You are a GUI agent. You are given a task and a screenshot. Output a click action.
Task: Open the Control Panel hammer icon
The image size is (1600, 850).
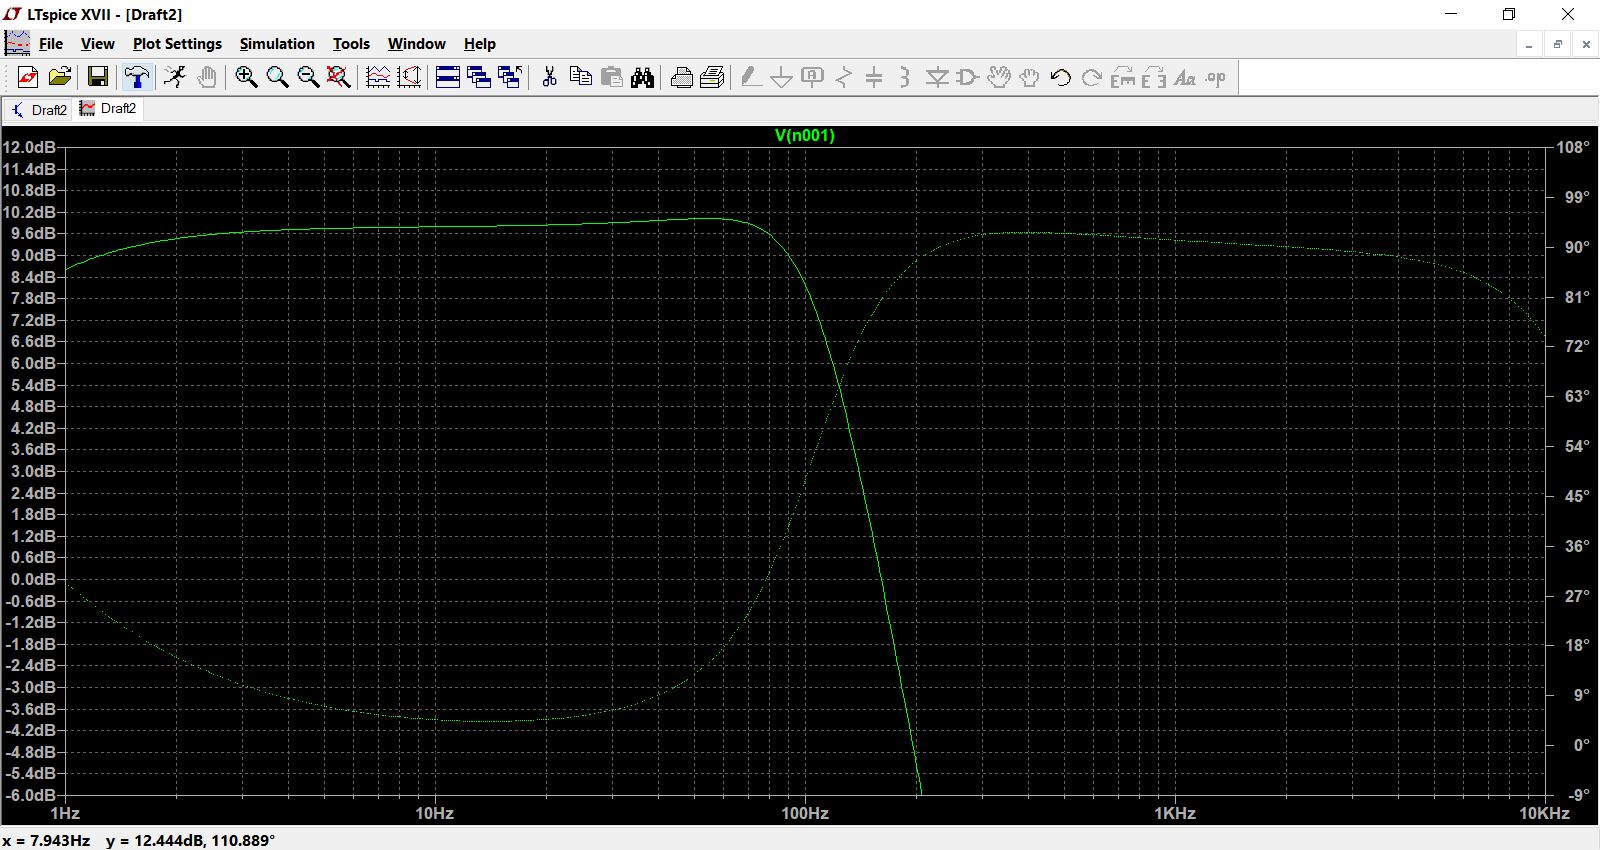[x=136, y=77]
